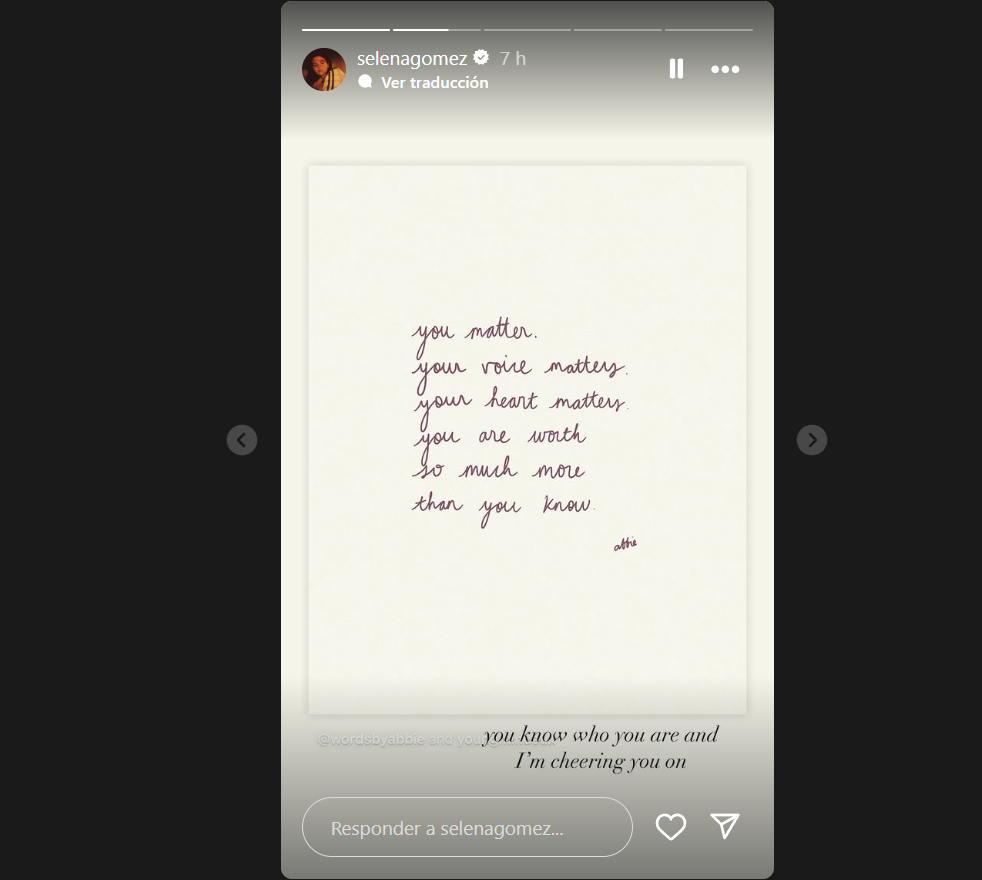The width and height of the screenshot is (982, 880).
Task: Open the three-dot more options menu
Action: click(725, 69)
